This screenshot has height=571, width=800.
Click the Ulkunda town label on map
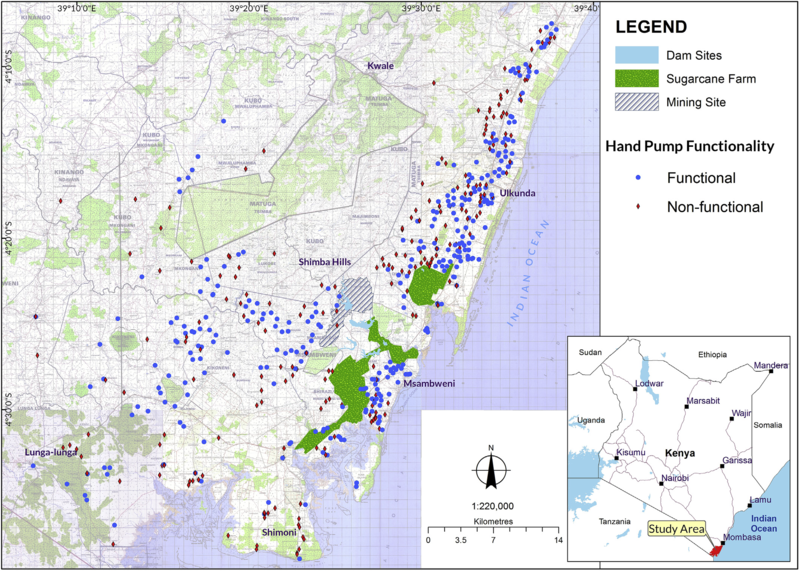[x=519, y=193]
